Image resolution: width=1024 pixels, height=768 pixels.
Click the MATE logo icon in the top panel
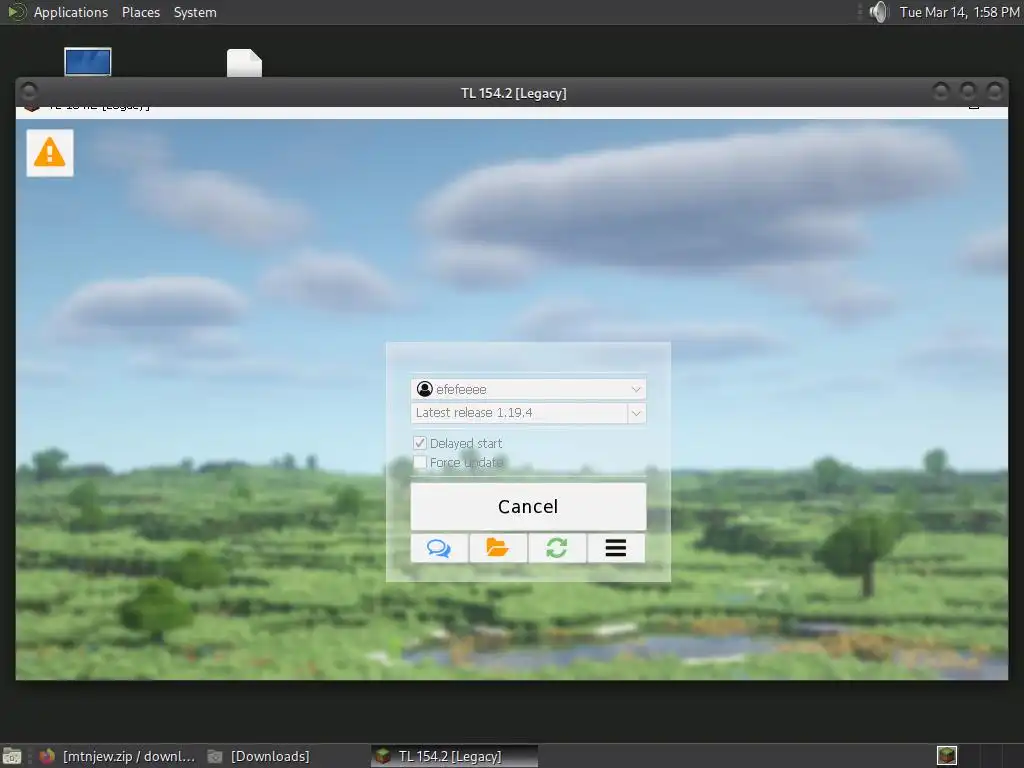16,12
